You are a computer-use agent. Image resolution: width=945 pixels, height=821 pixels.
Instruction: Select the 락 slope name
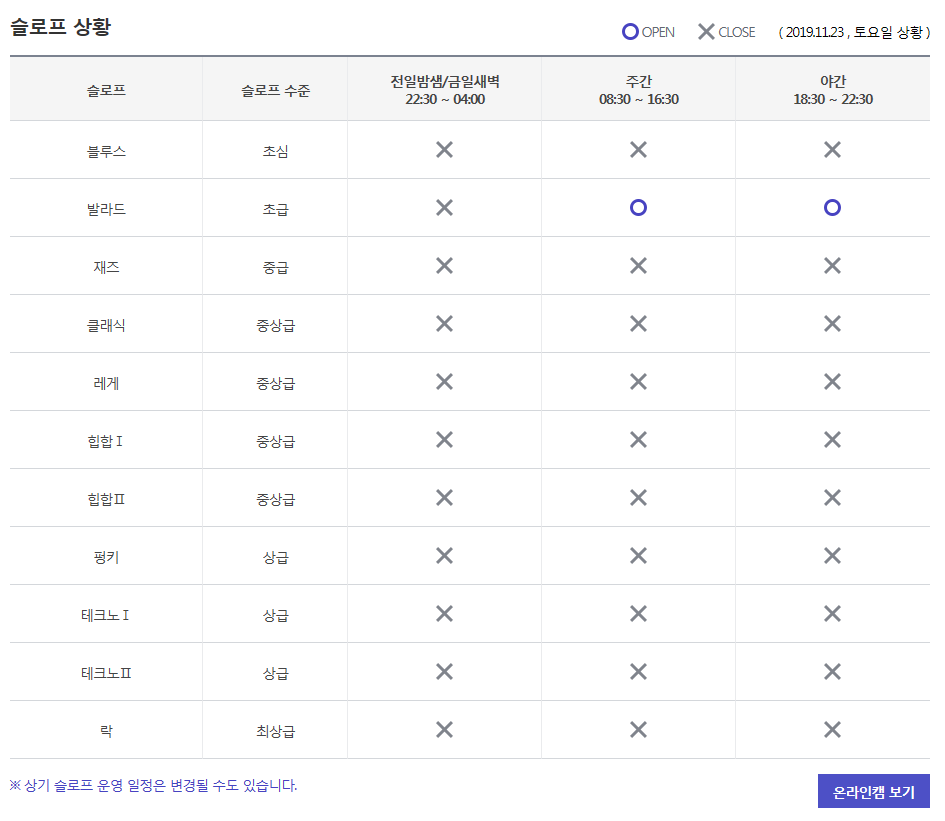pos(106,731)
